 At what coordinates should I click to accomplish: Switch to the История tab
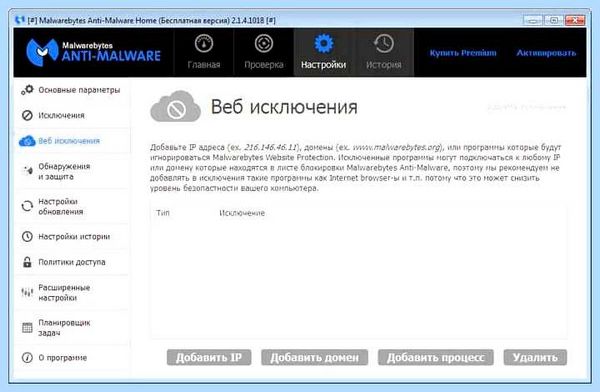click(x=383, y=52)
